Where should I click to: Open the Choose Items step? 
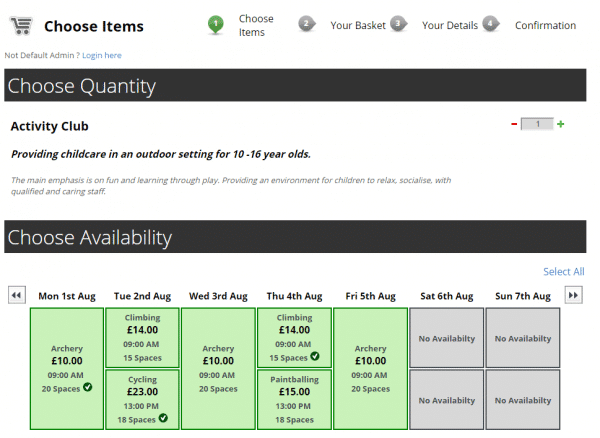pos(256,25)
